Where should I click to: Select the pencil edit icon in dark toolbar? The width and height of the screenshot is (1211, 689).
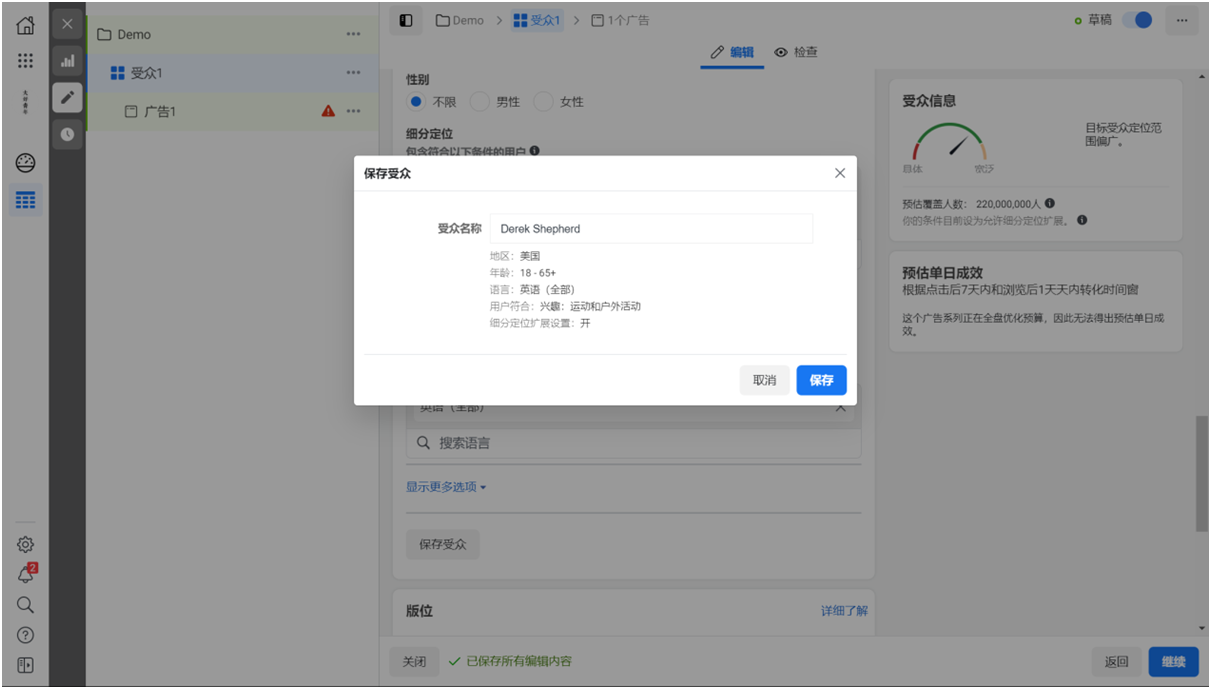pyautogui.click(x=67, y=97)
